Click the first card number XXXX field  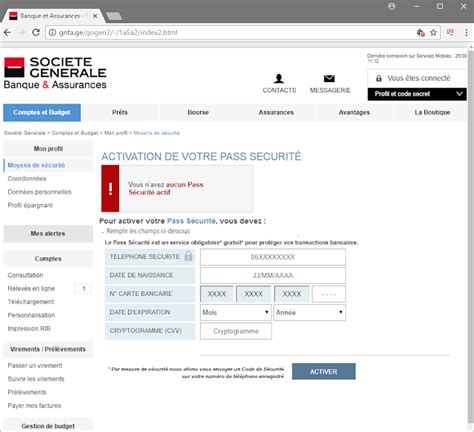[x=217, y=294]
